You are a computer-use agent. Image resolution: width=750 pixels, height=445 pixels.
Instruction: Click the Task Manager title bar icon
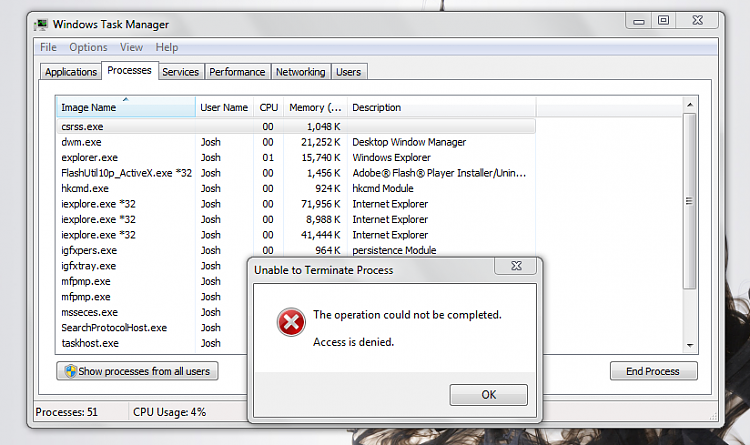(x=42, y=24)
